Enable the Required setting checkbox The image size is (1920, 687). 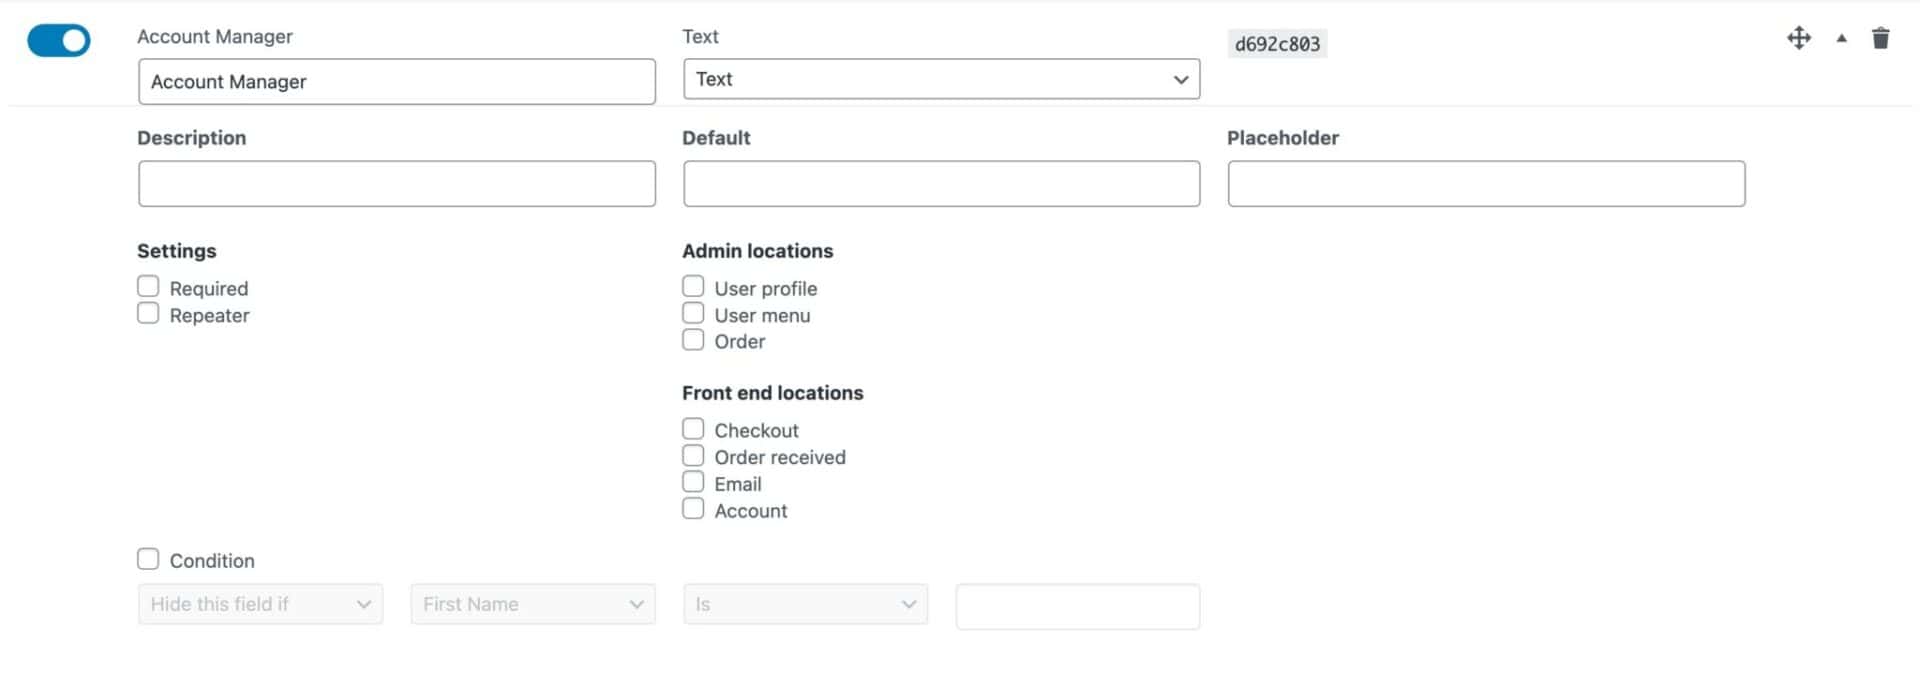tap(148, 287)
